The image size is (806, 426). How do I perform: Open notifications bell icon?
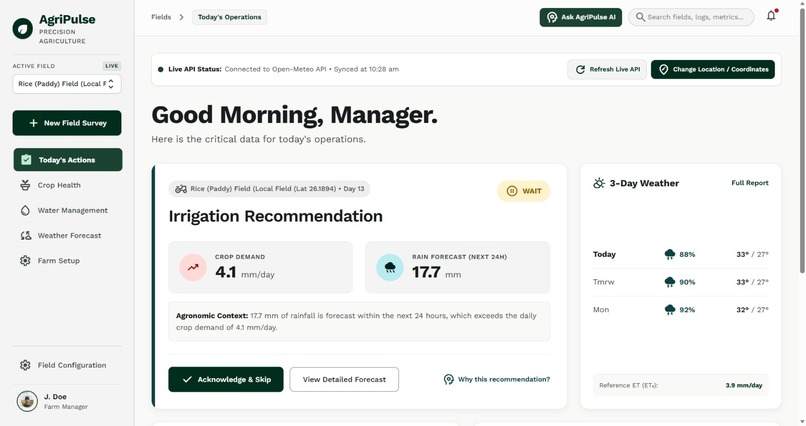771,16
